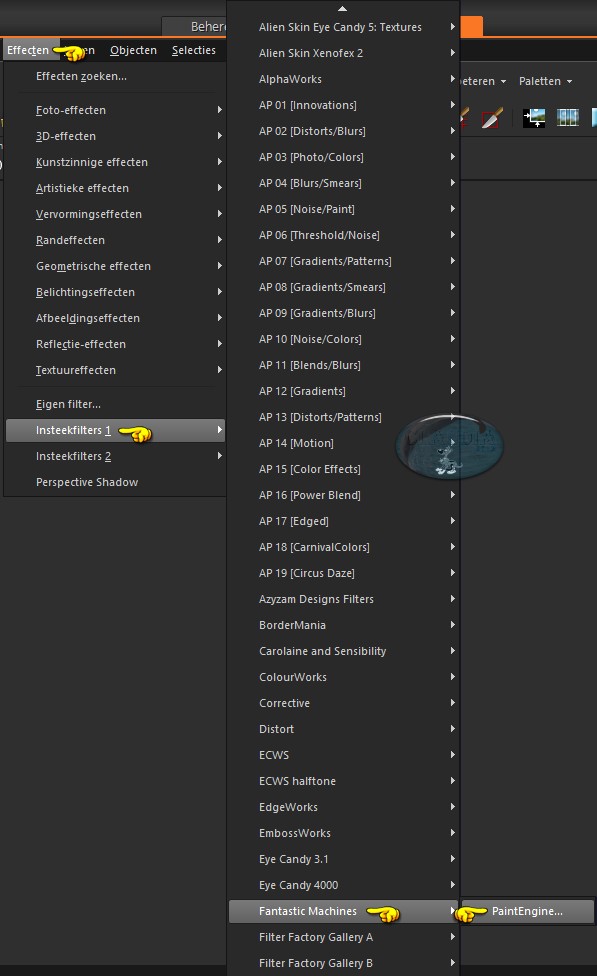The height and width of the screenshot is (976, 597).
Task: Select AP 06 [Threshold/Noise] entry
Action: [344, 235]
